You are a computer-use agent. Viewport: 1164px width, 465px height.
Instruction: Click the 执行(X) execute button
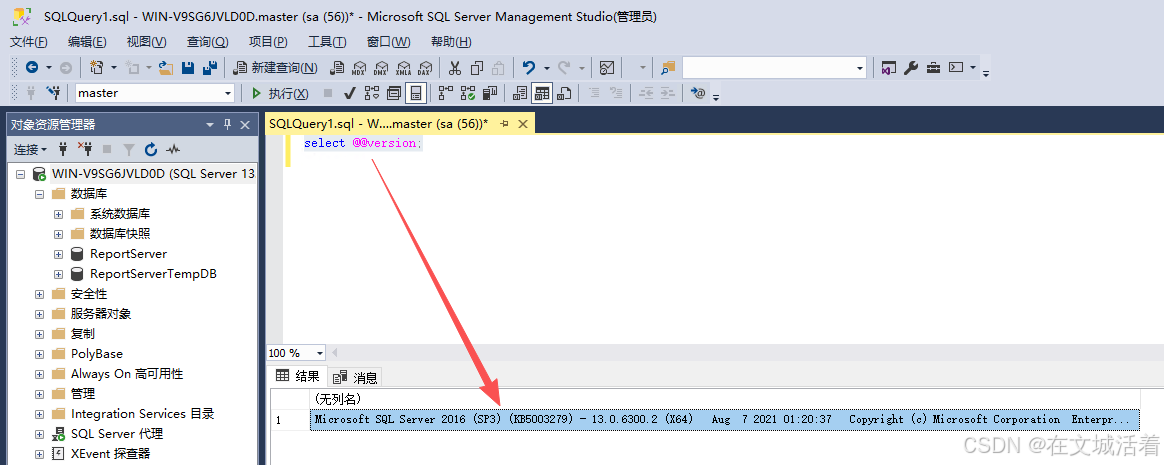(x=279, y=93)
